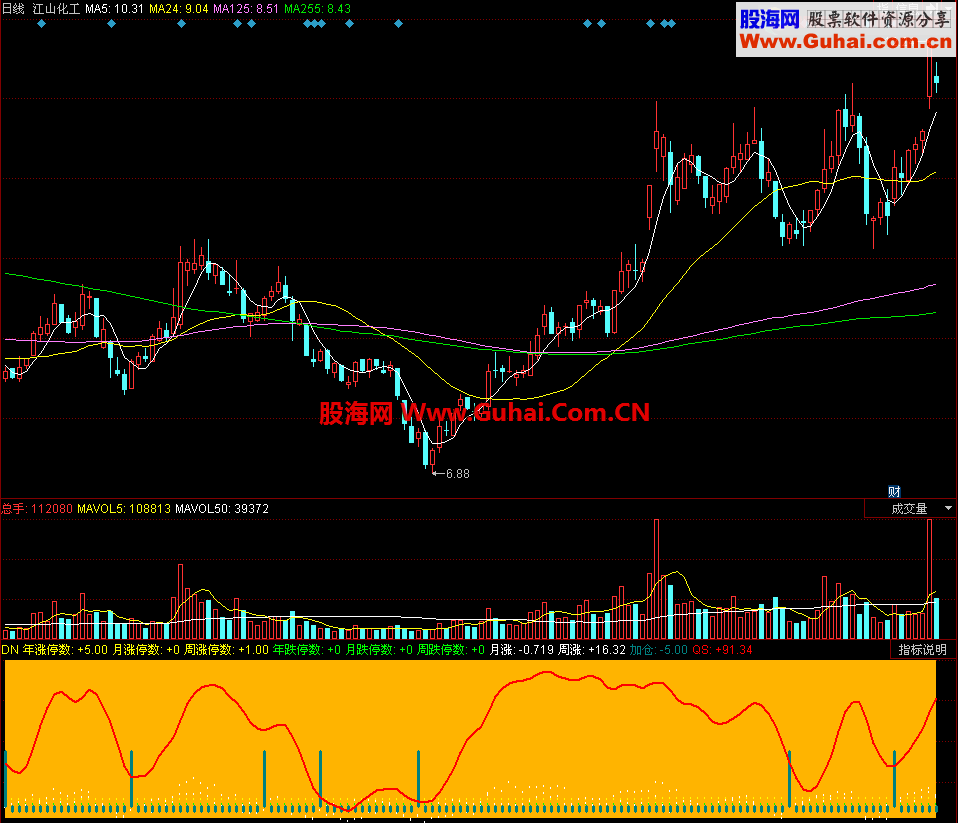The height and width of the screenshot is (823, 958).
Task: Click the DN indicator name label
Action: coord(9,650)
